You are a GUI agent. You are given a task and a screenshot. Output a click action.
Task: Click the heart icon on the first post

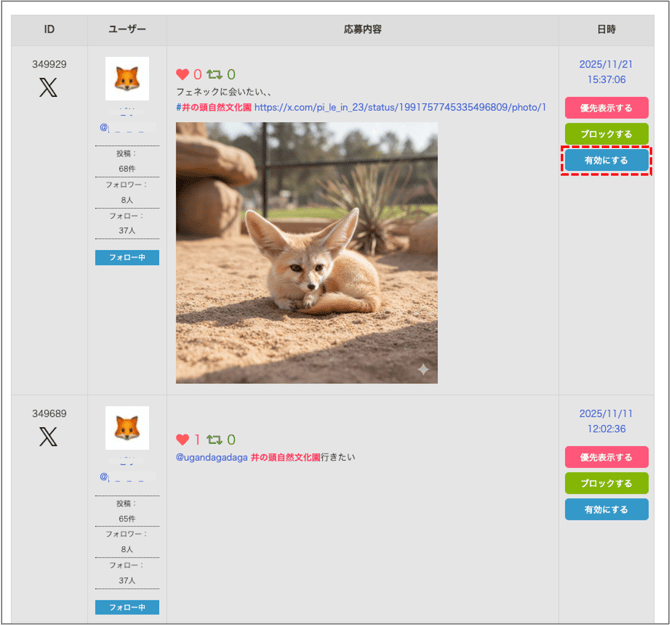182,74
